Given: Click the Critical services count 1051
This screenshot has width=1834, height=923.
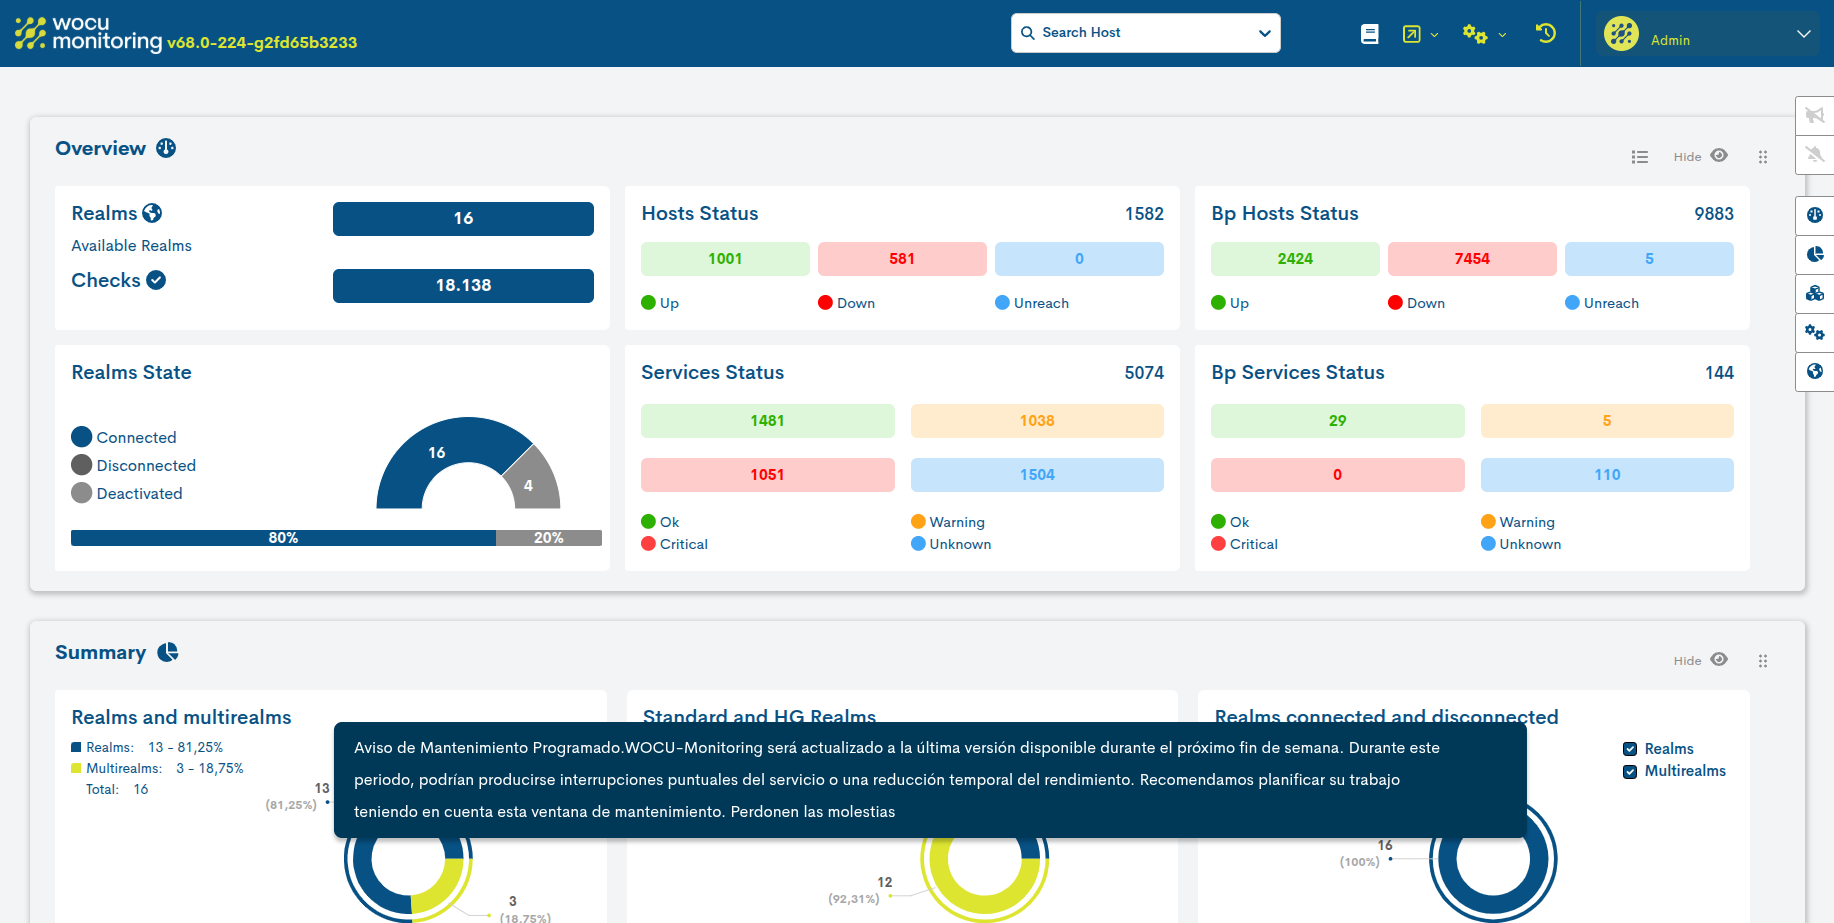Looking at the screenshot, I should (767, 475).
